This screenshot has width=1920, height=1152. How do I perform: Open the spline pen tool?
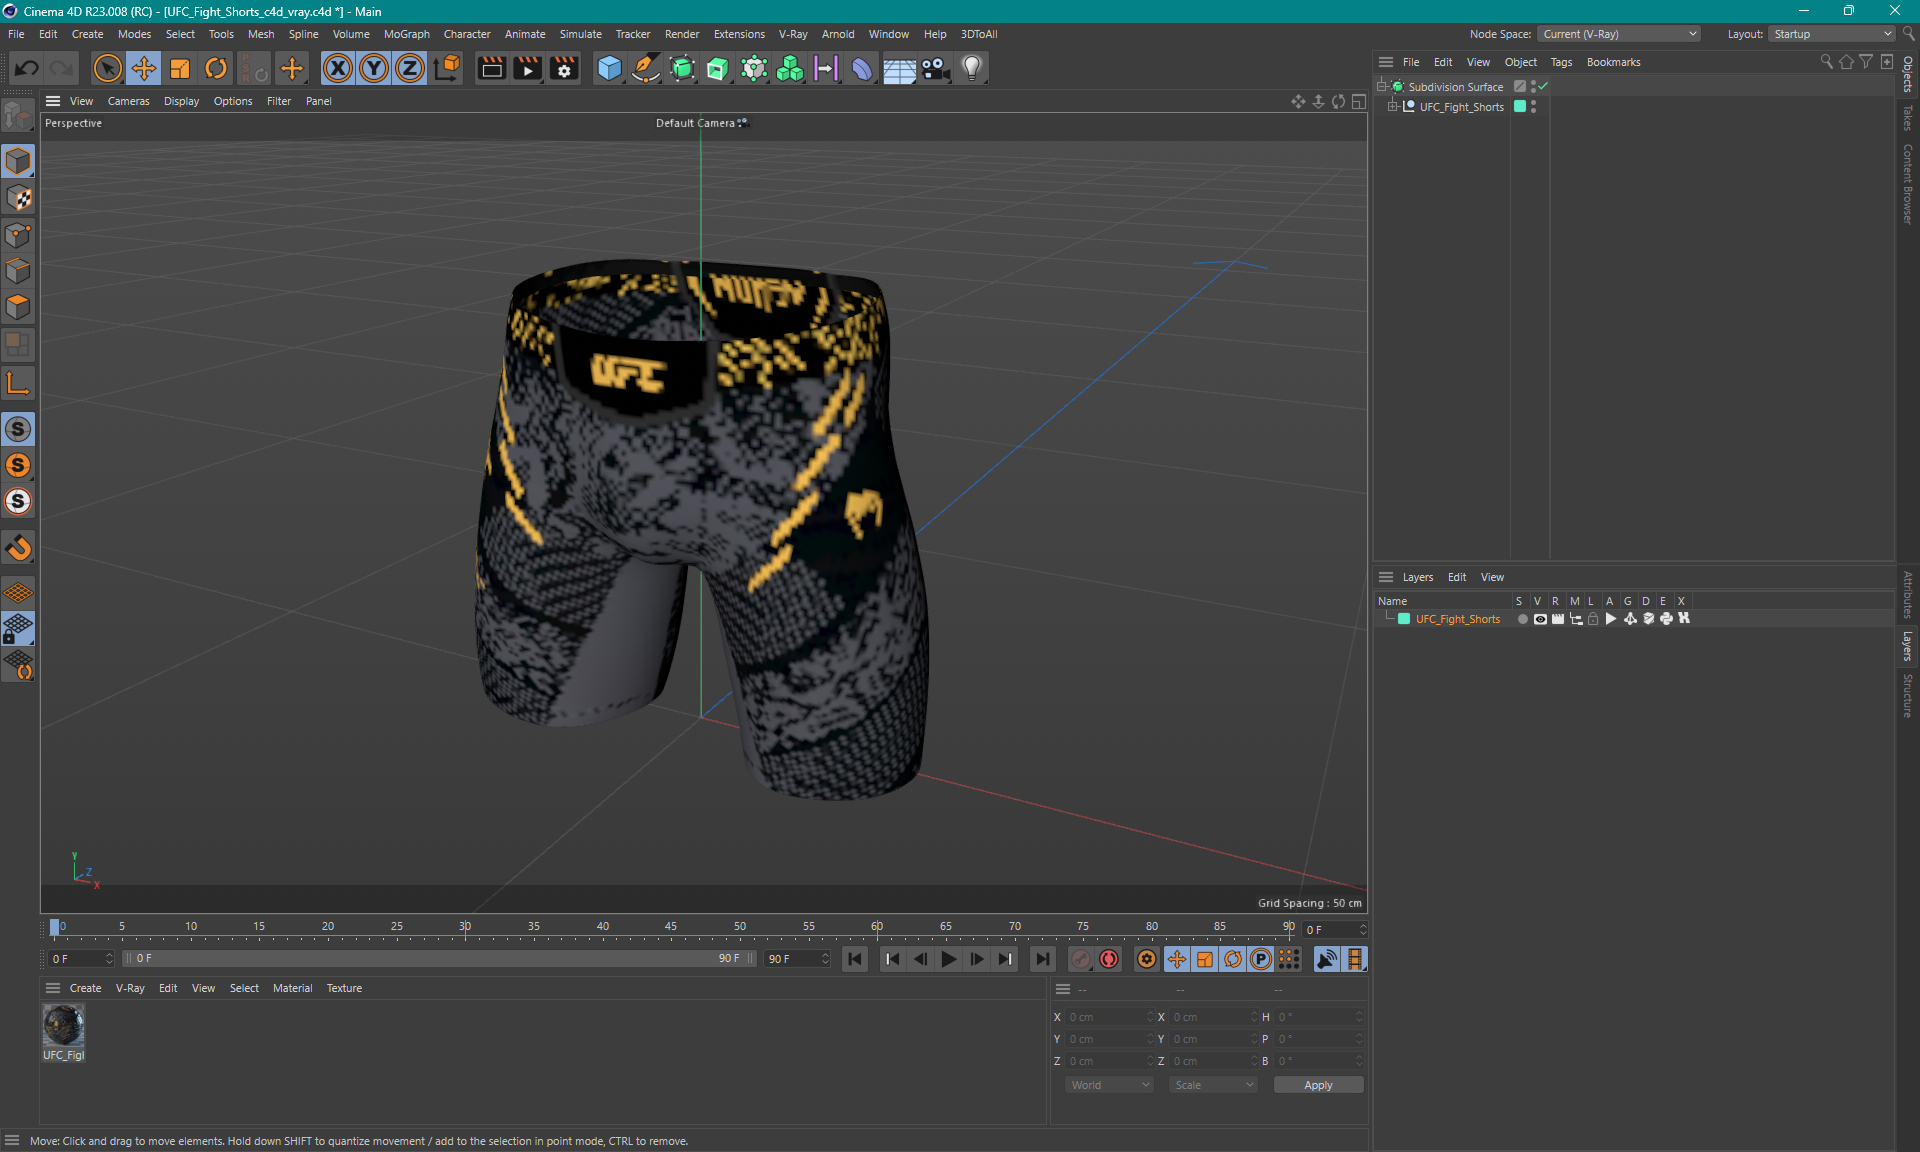tap(646, 68)
